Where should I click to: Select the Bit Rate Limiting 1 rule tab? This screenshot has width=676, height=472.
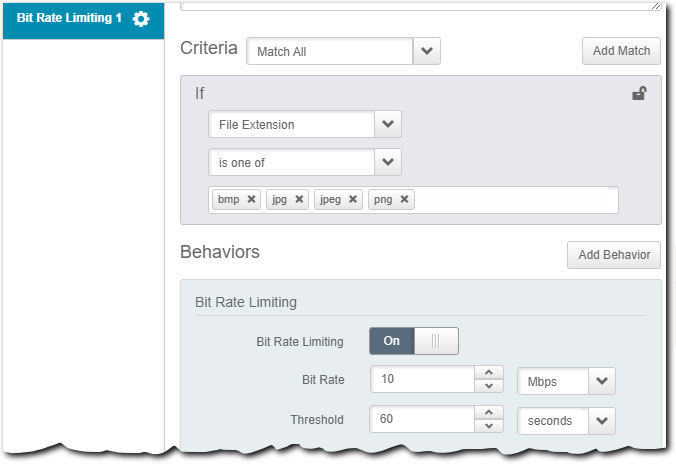[70, 19]
